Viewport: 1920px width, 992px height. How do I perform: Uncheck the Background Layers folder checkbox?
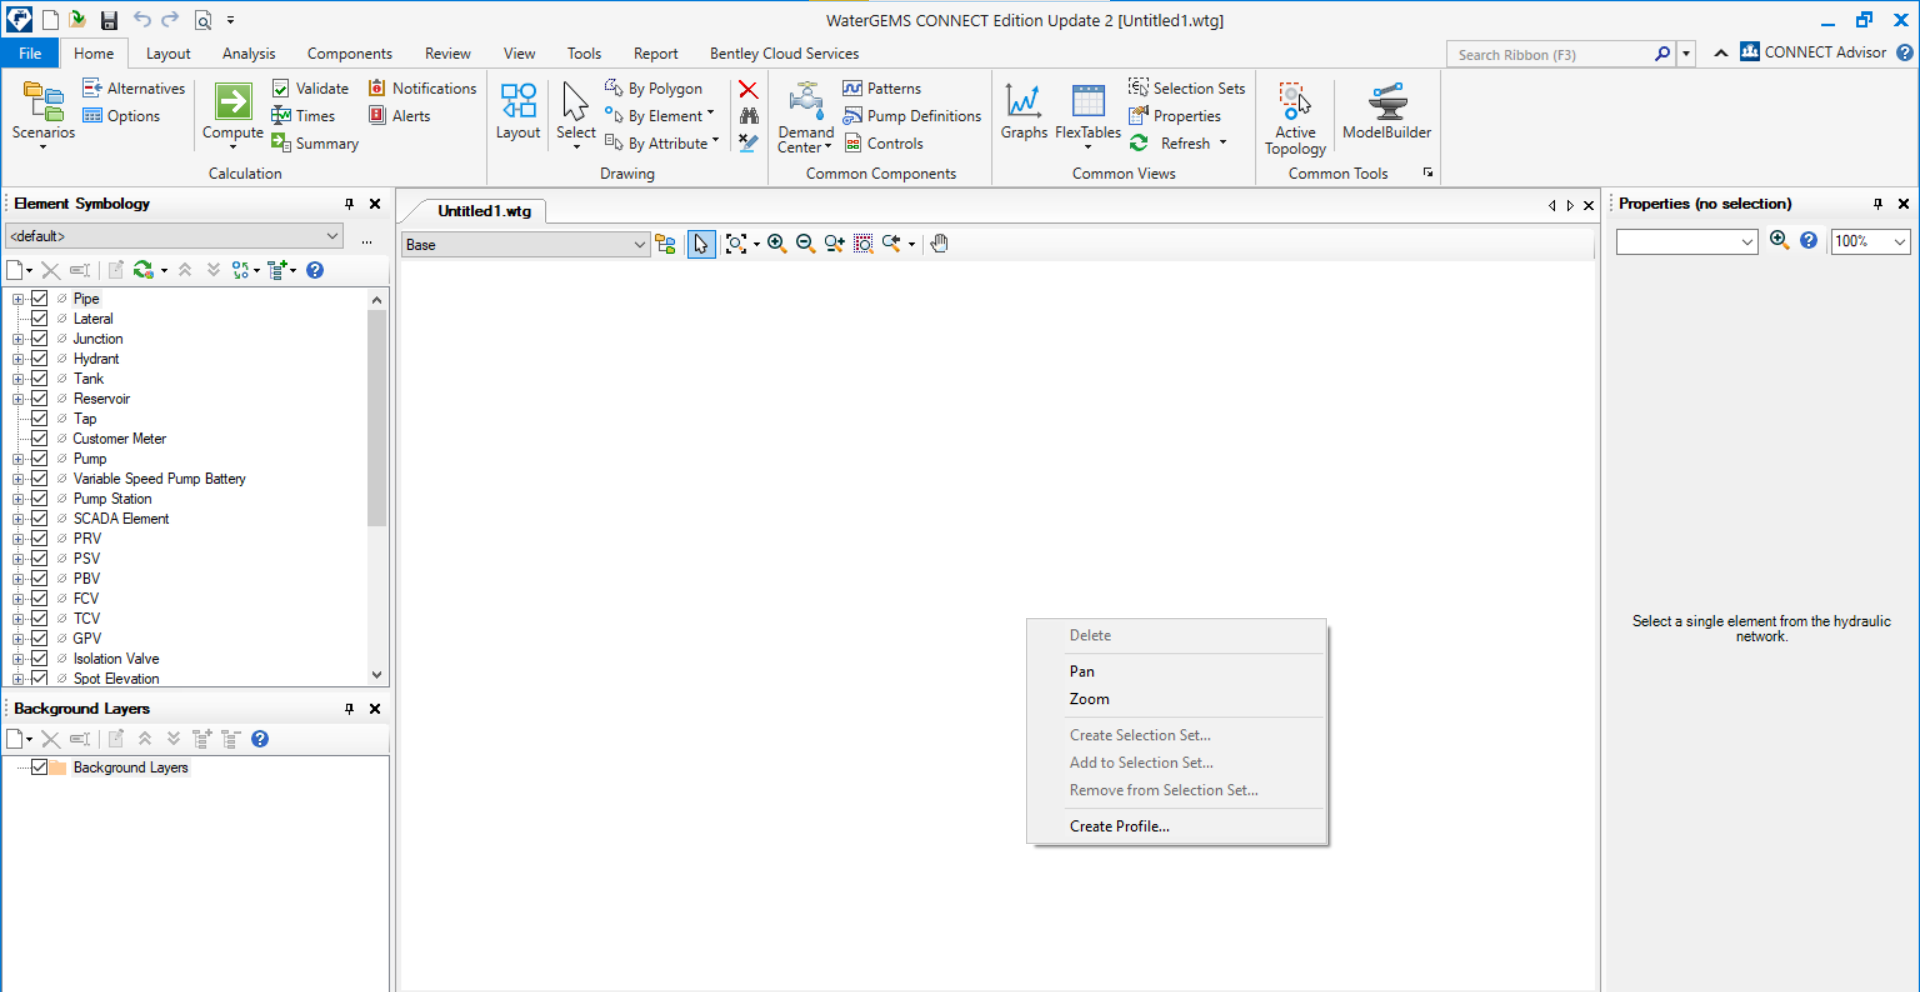(x=40, y=768)
